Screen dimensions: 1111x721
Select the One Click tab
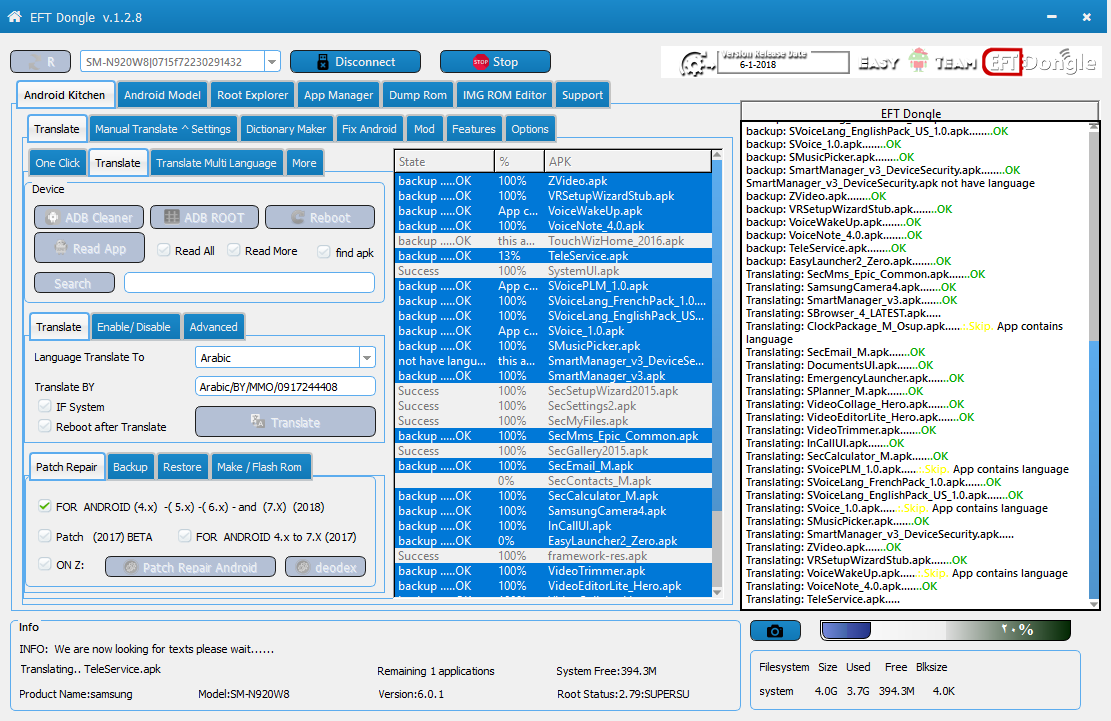tap(57, 163)
